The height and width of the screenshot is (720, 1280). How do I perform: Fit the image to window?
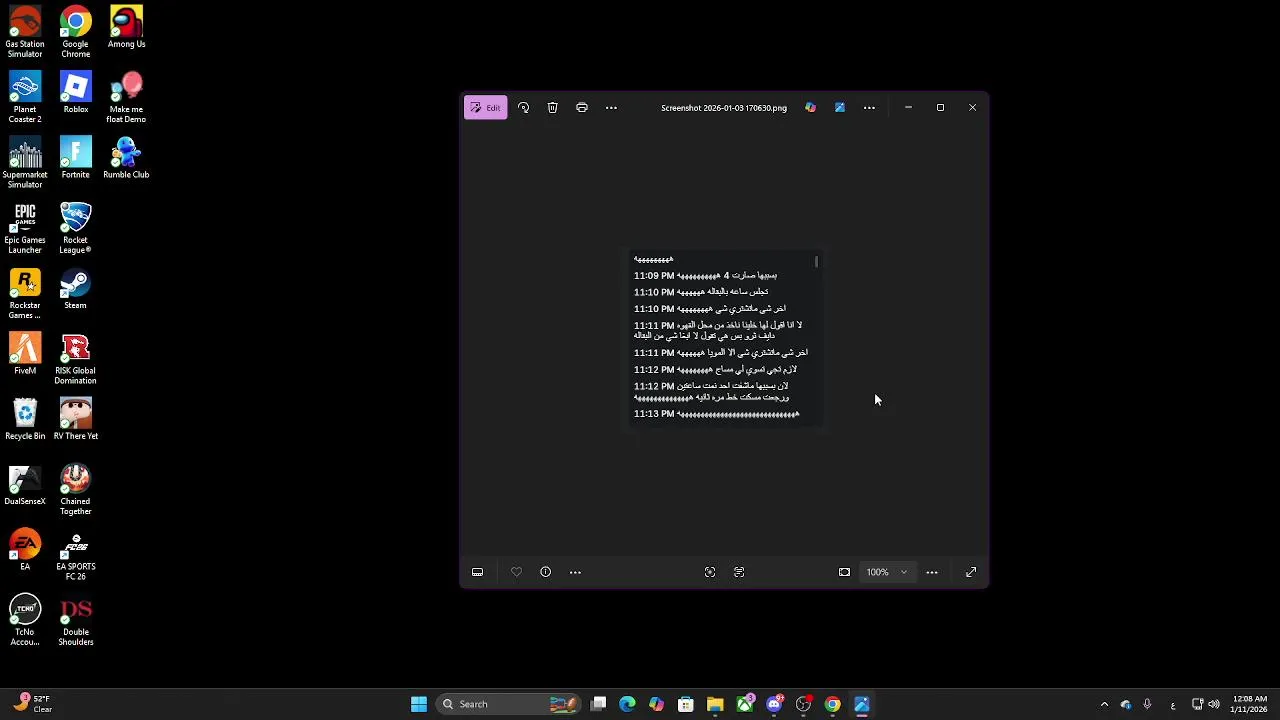(x=844, y=572)
